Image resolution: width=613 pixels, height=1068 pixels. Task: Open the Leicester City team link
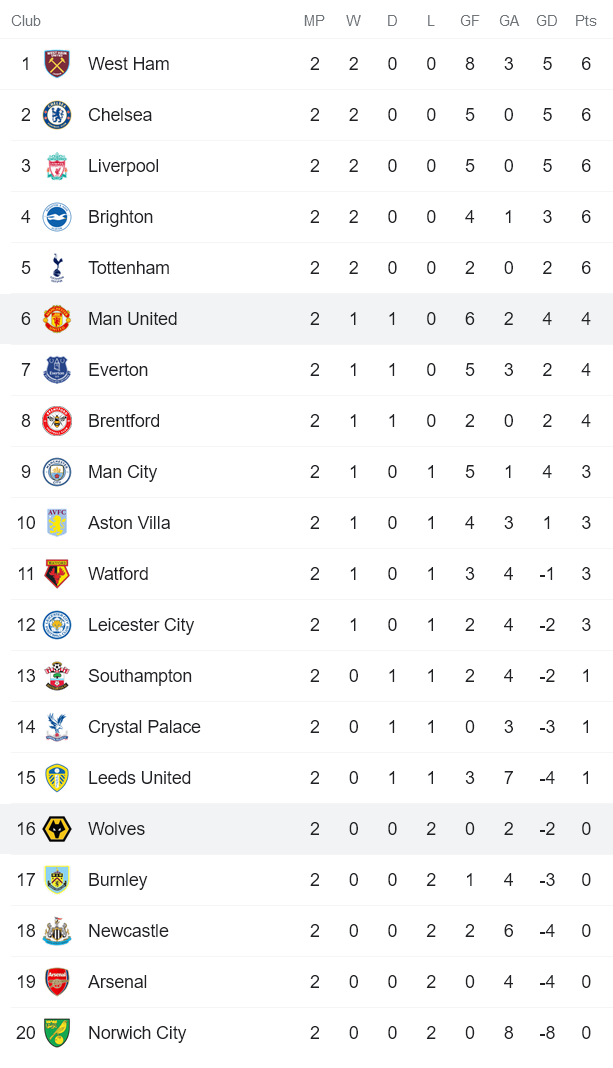click(x=141, y=625)
